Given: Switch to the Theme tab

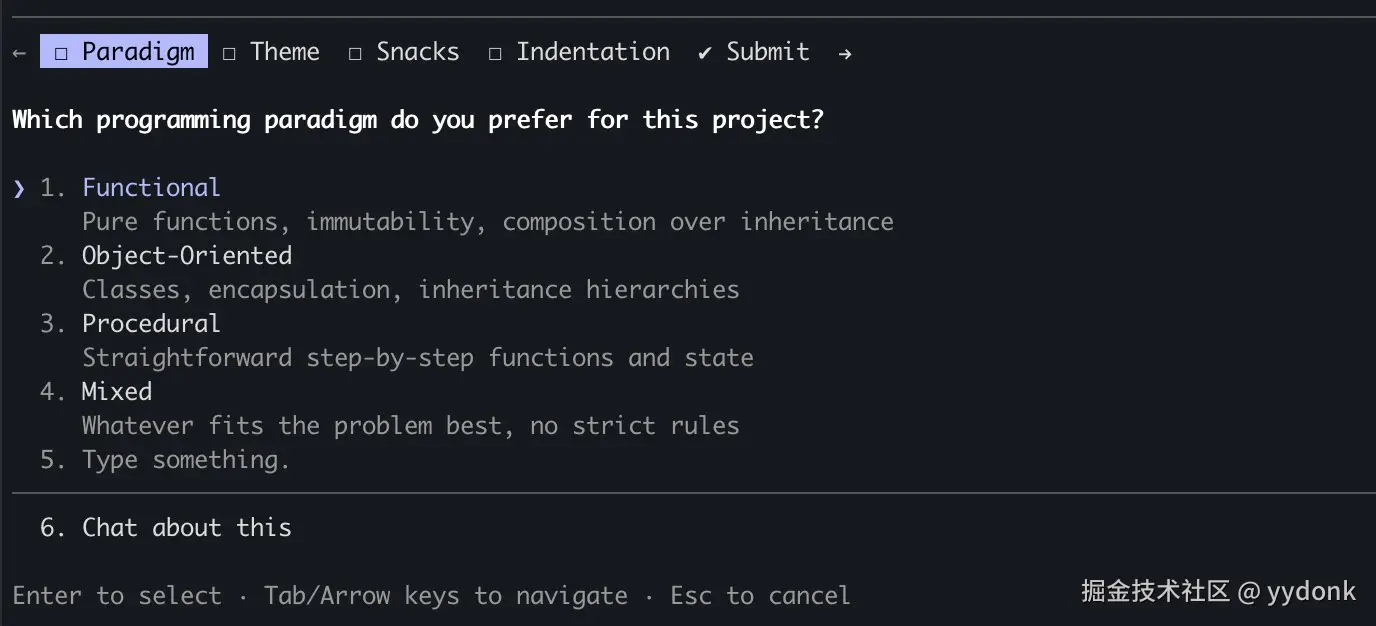Looking at the screenshot, I should 285,52.
